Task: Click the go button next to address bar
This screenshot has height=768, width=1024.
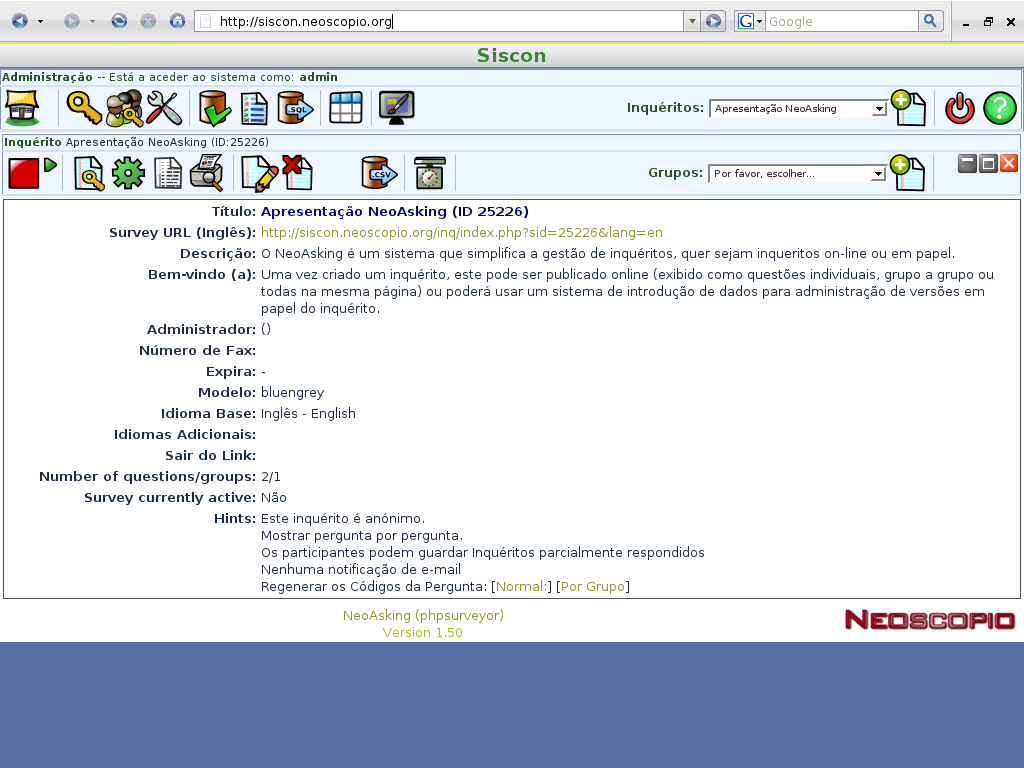Action: 714,22
